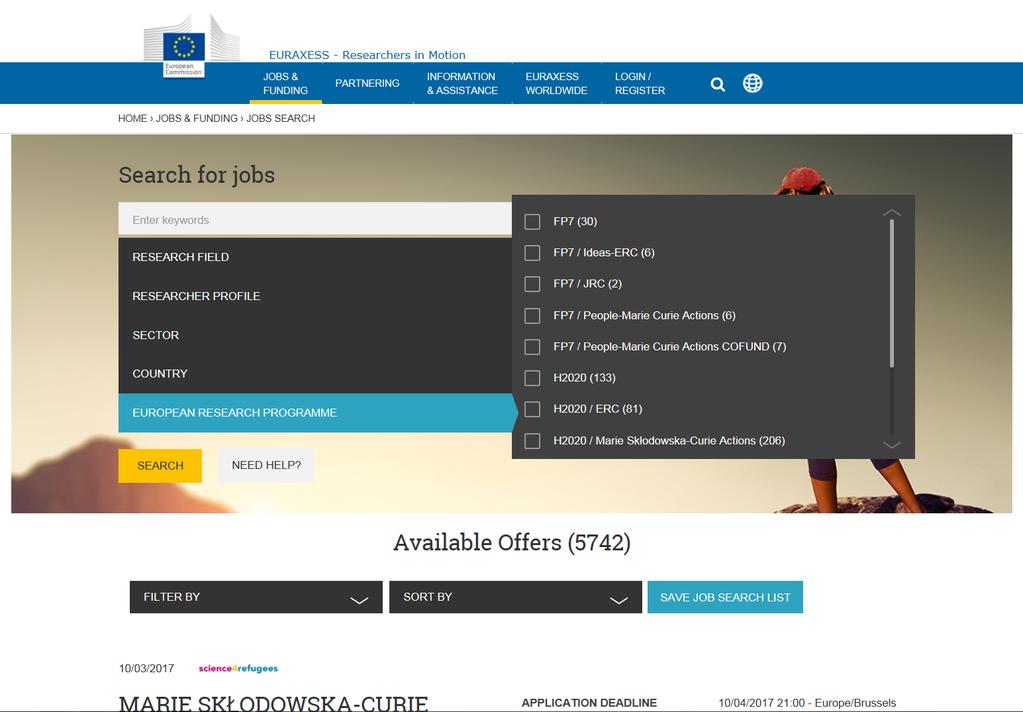Go to HOME breadcrumb link
The width and height of the screenshot is (1023, 712).
132,118
